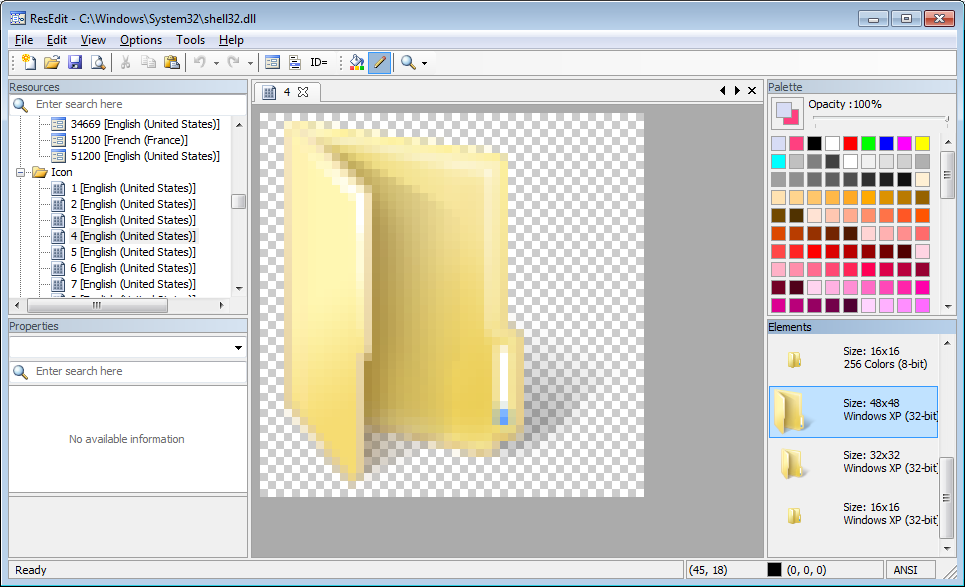The image size is (965, 587).
Task: Pick the bright green palette swatch
Action: tap(868, 144)
